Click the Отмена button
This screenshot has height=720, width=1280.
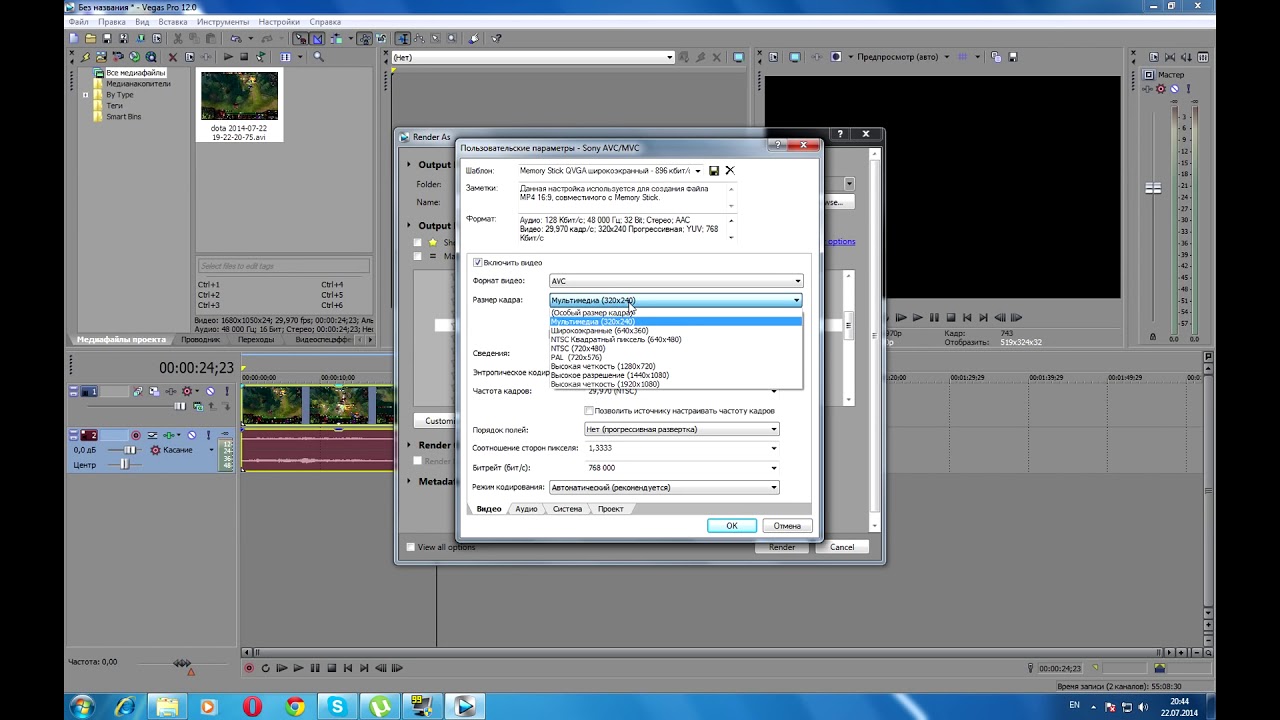787,526
